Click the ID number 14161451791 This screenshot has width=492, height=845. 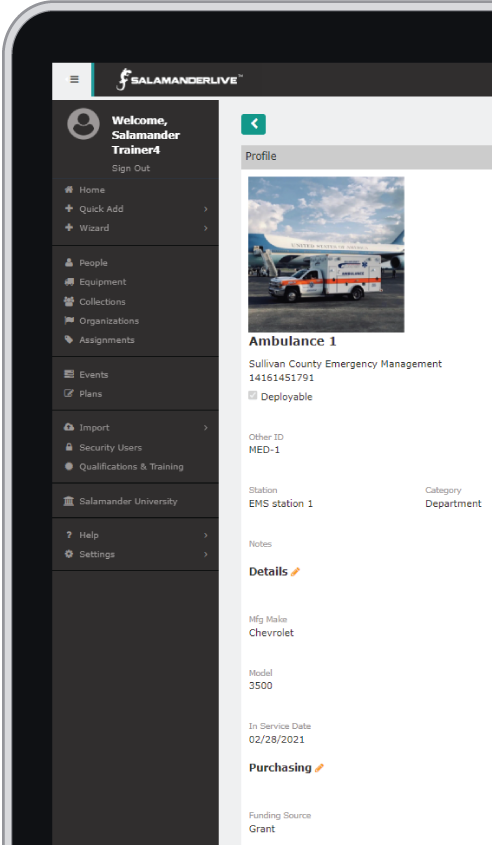point(281,377)
